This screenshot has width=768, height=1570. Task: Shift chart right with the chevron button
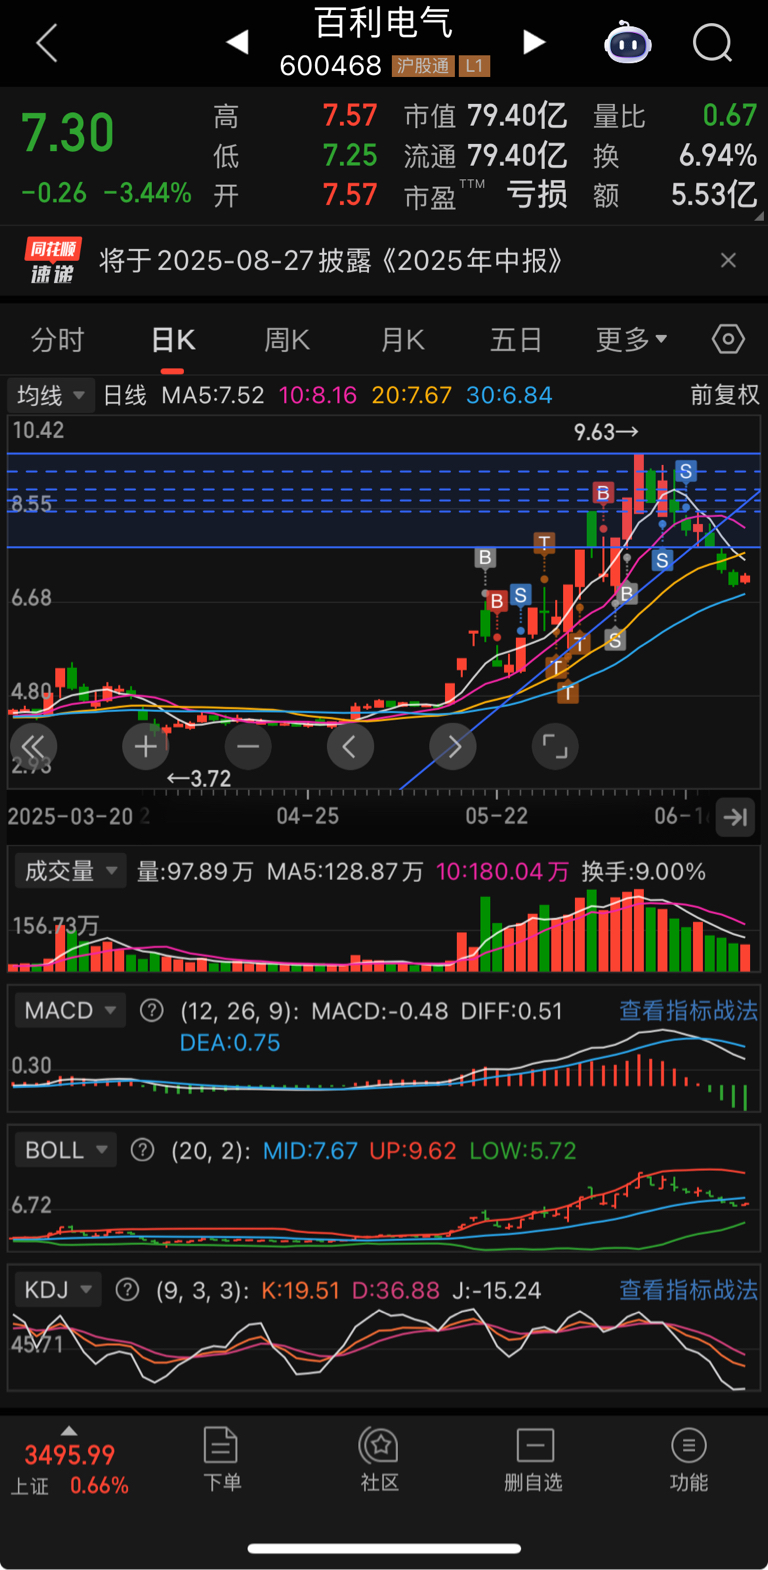[x=453, y=746]
